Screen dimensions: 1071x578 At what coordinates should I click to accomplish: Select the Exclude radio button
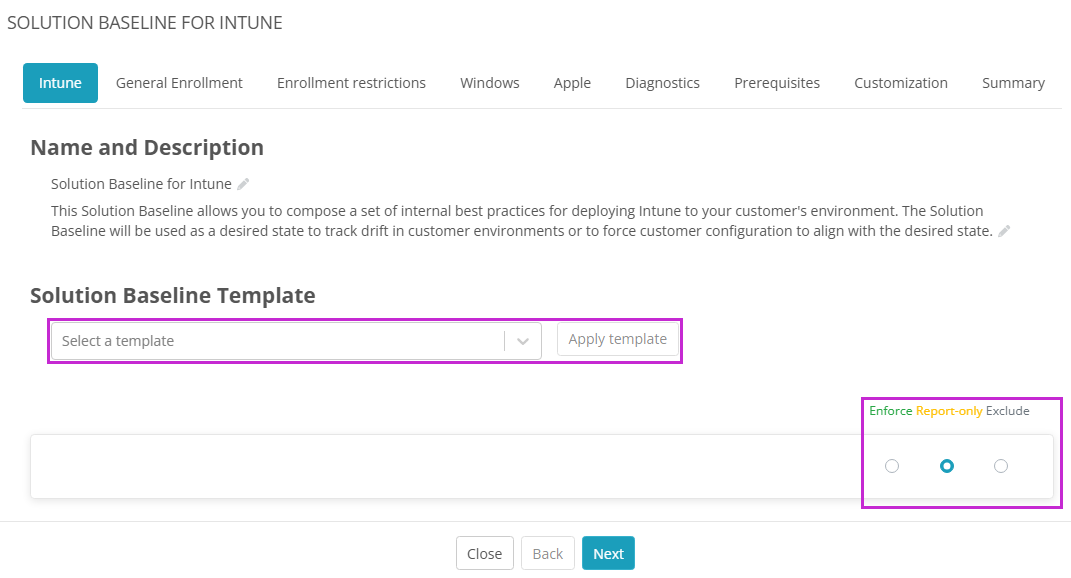[x=1001, y=466]
